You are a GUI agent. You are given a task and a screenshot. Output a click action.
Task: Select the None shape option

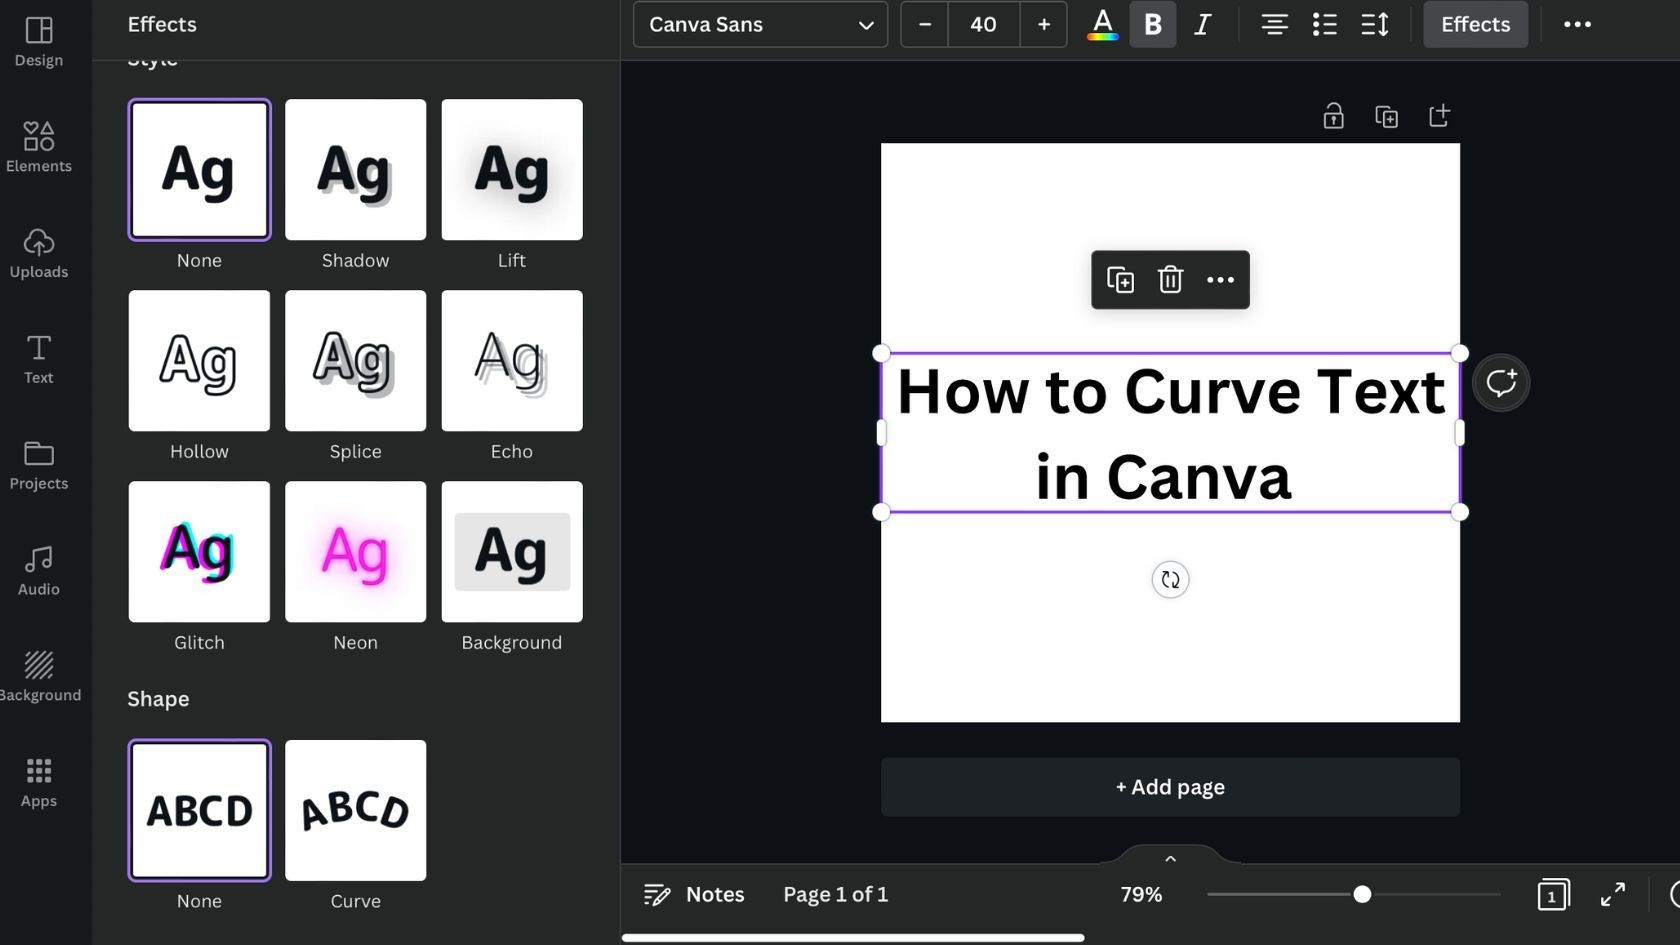tap(199, 810)
